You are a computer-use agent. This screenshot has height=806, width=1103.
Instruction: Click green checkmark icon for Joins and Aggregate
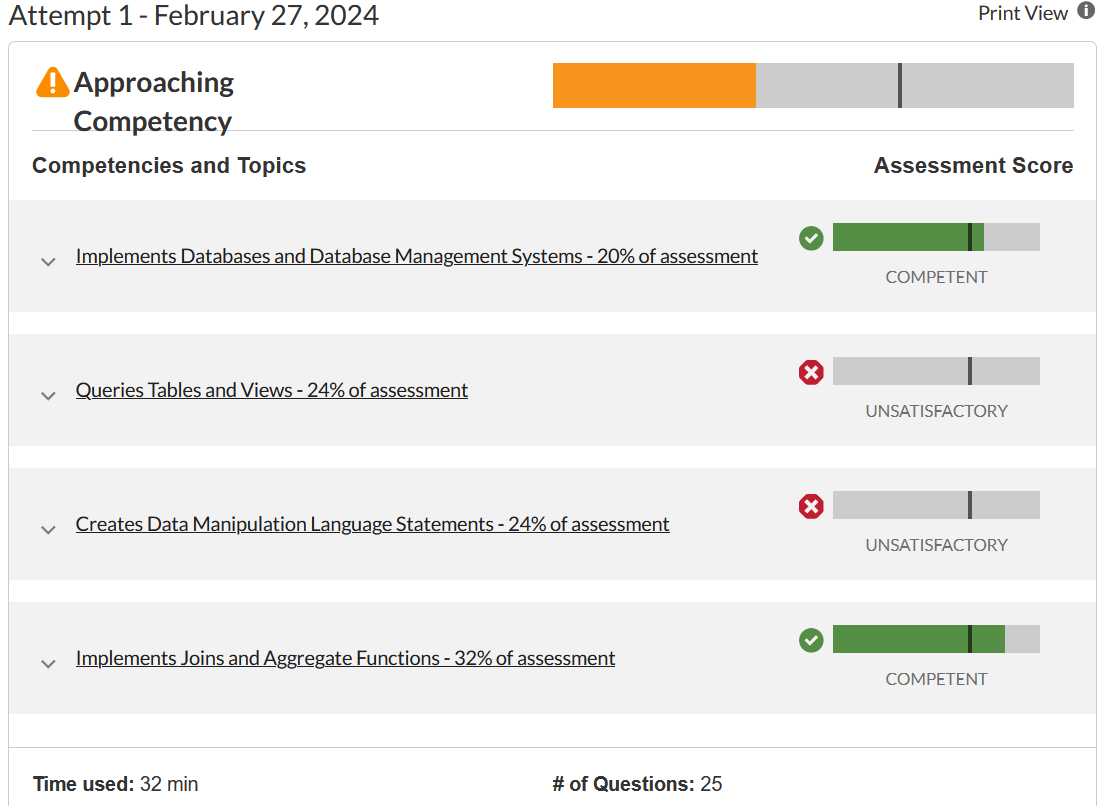coord(811,640)
